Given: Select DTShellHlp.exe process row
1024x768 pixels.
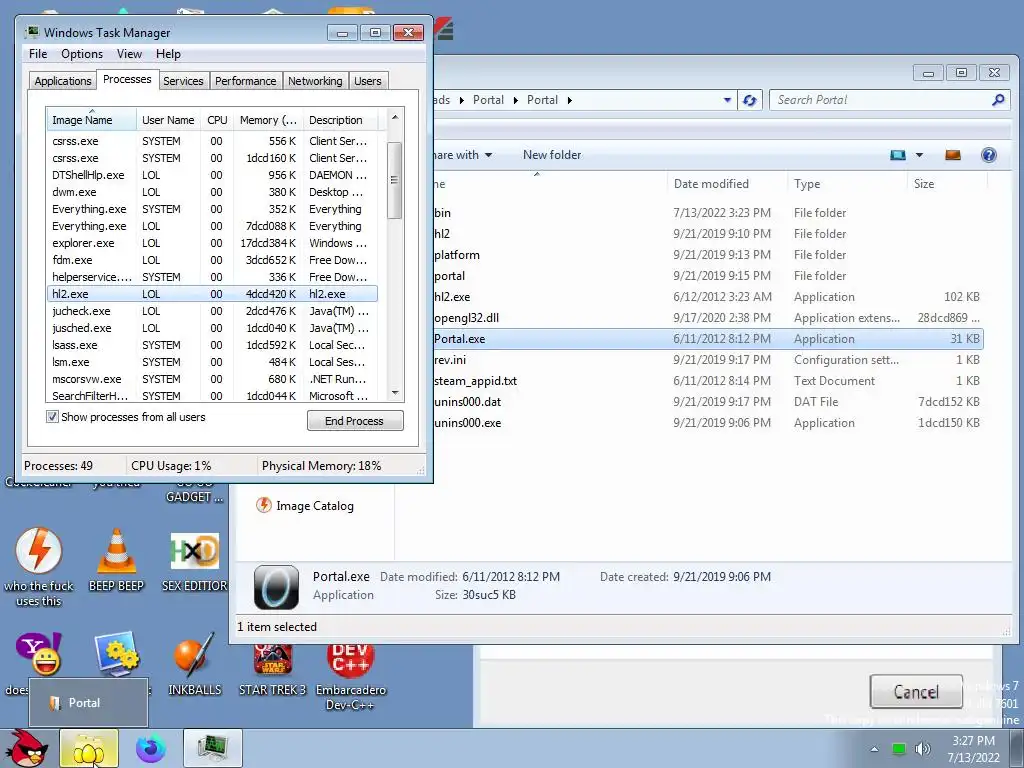Looking at the screenshot, I should point(212,175).
